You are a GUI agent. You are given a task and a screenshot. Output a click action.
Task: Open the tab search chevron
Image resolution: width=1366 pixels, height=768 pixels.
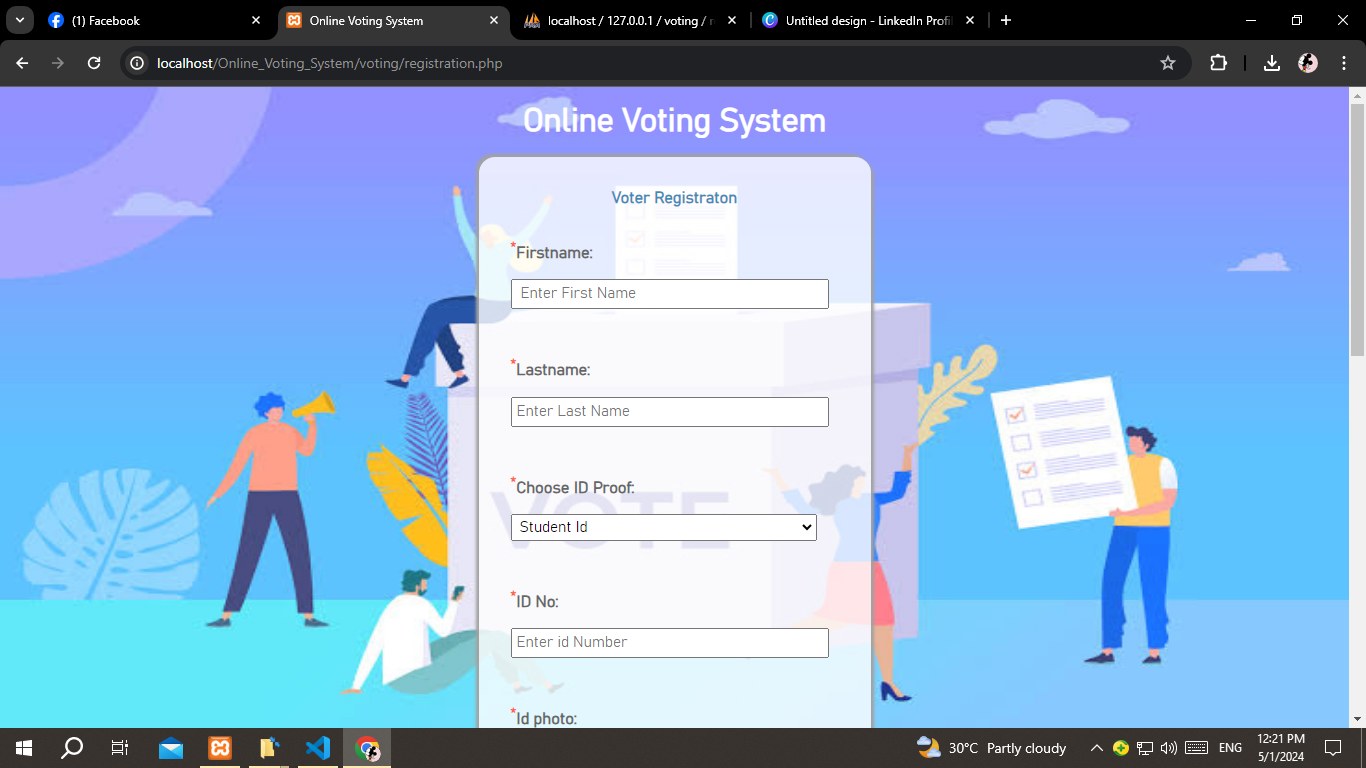click(x=18, y=20)
